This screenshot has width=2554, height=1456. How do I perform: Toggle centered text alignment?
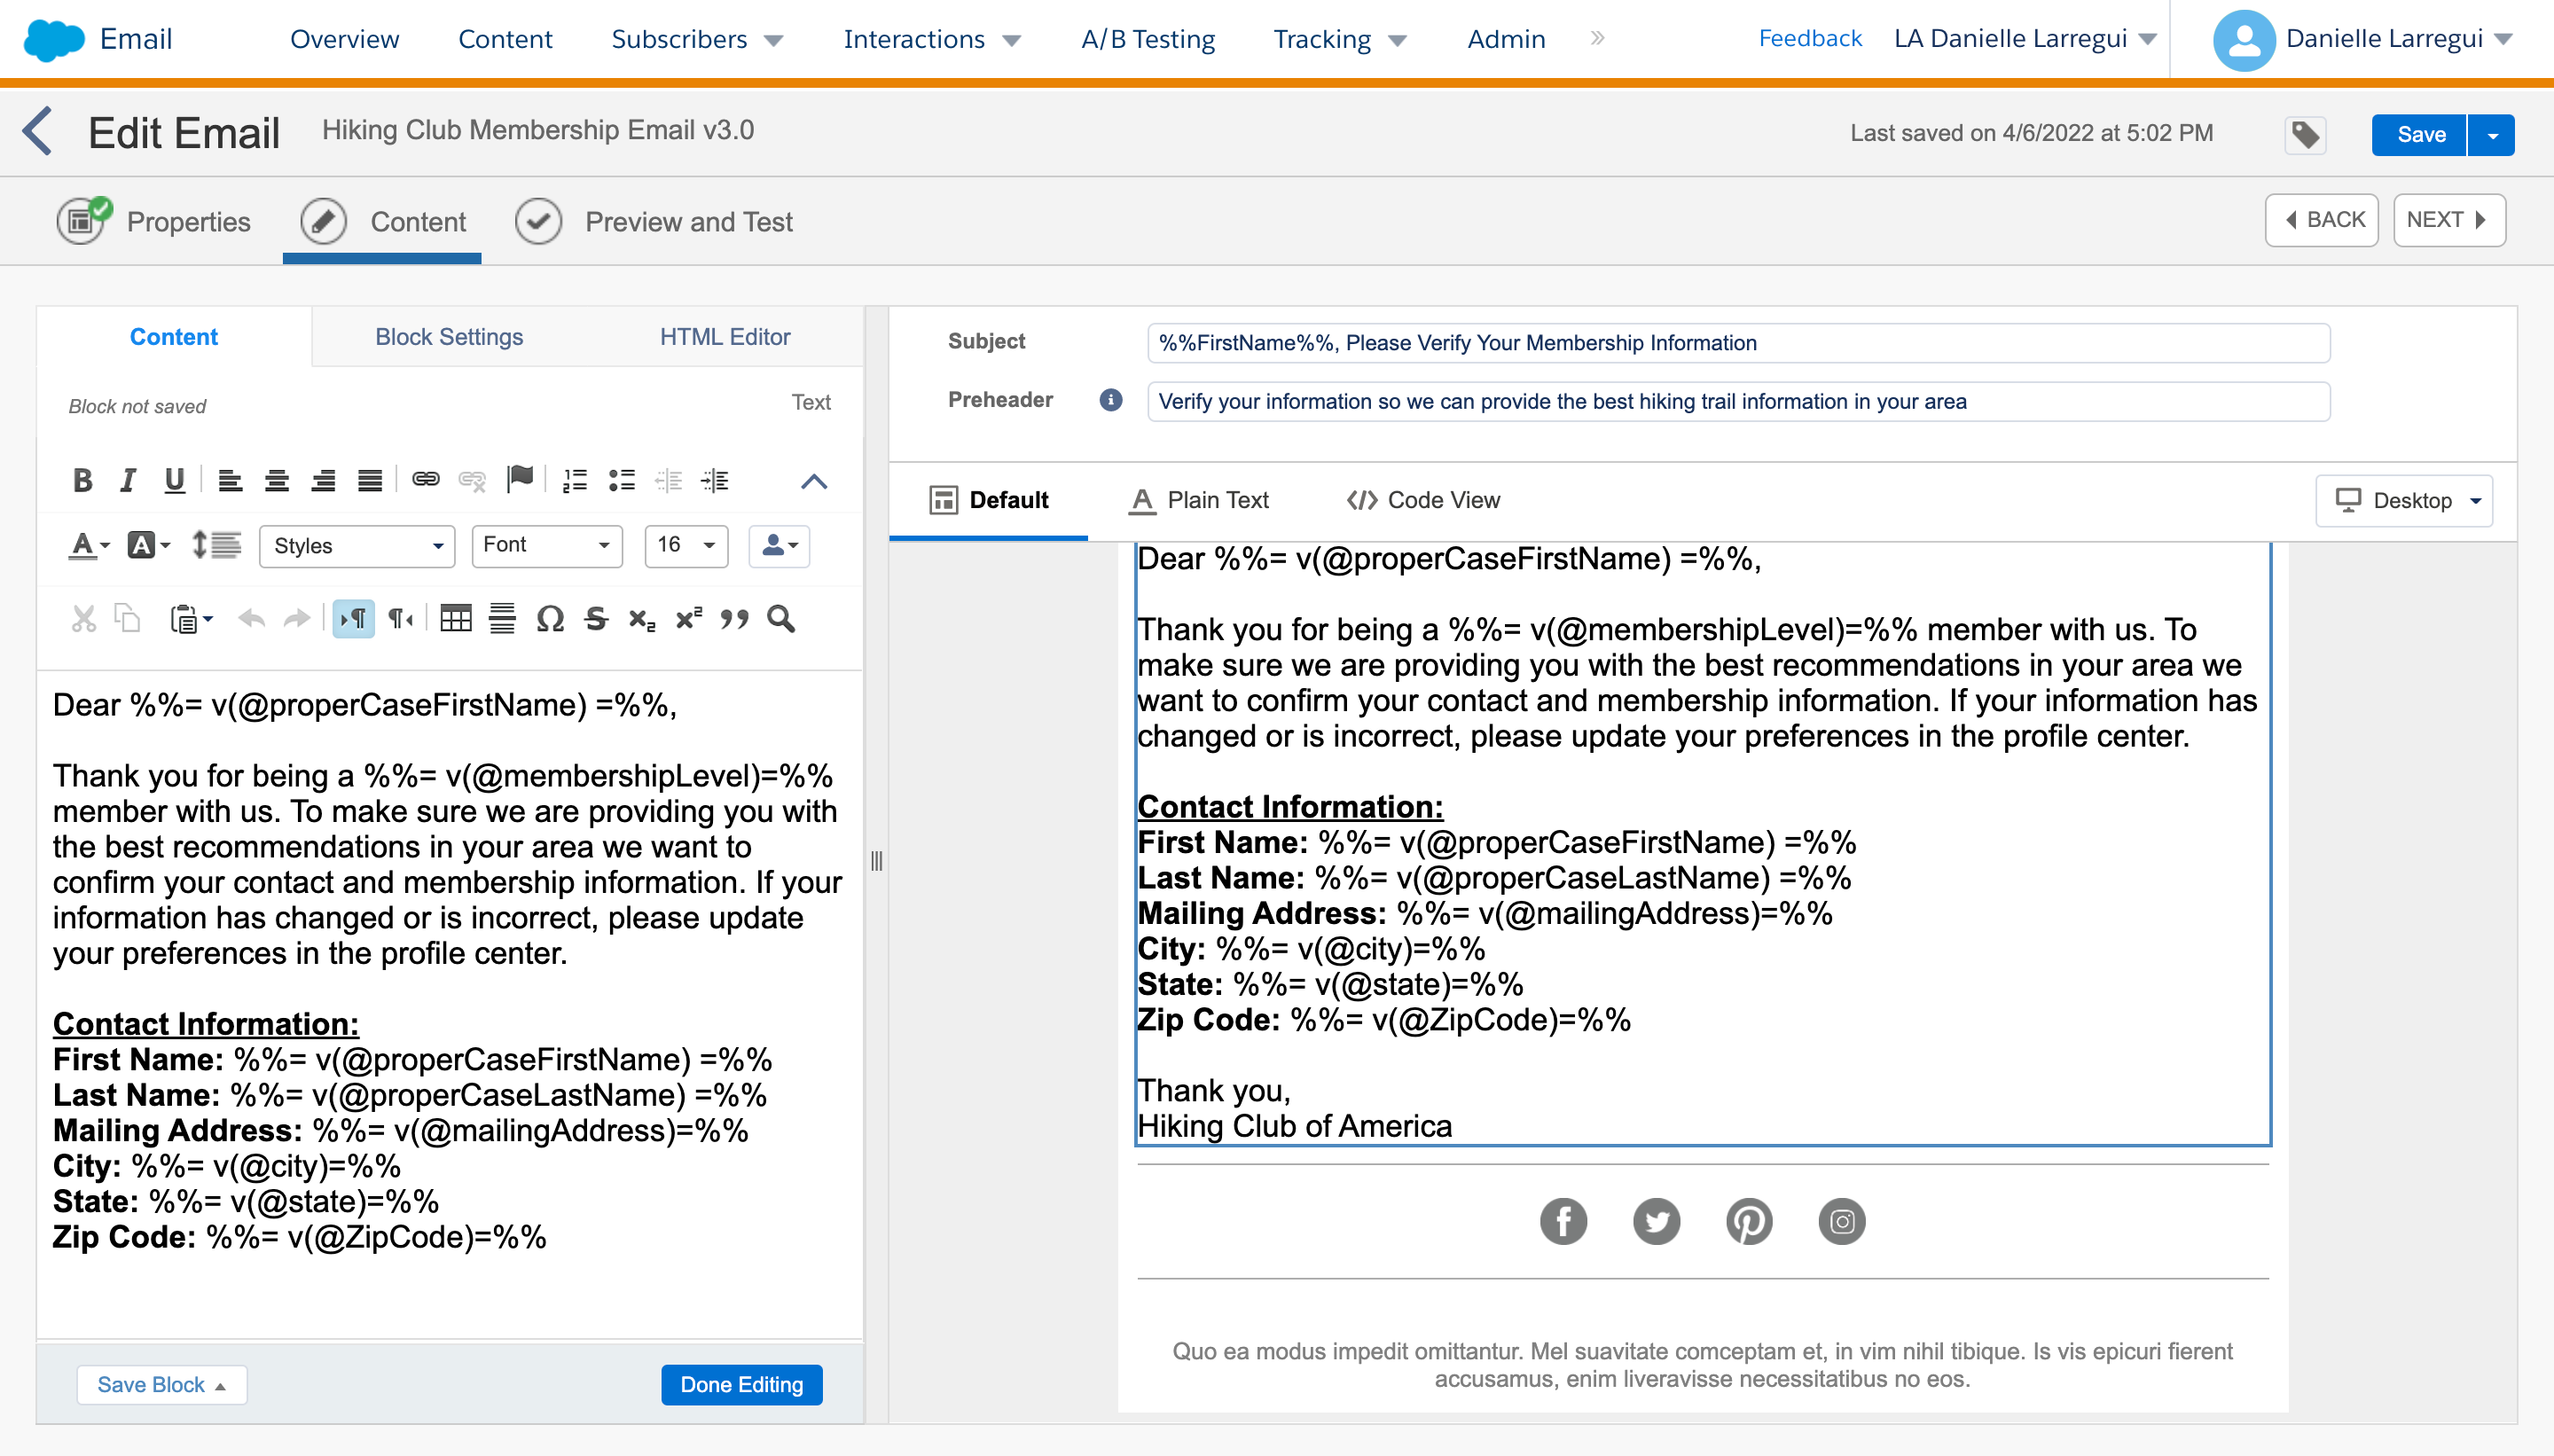pos(277,480)
